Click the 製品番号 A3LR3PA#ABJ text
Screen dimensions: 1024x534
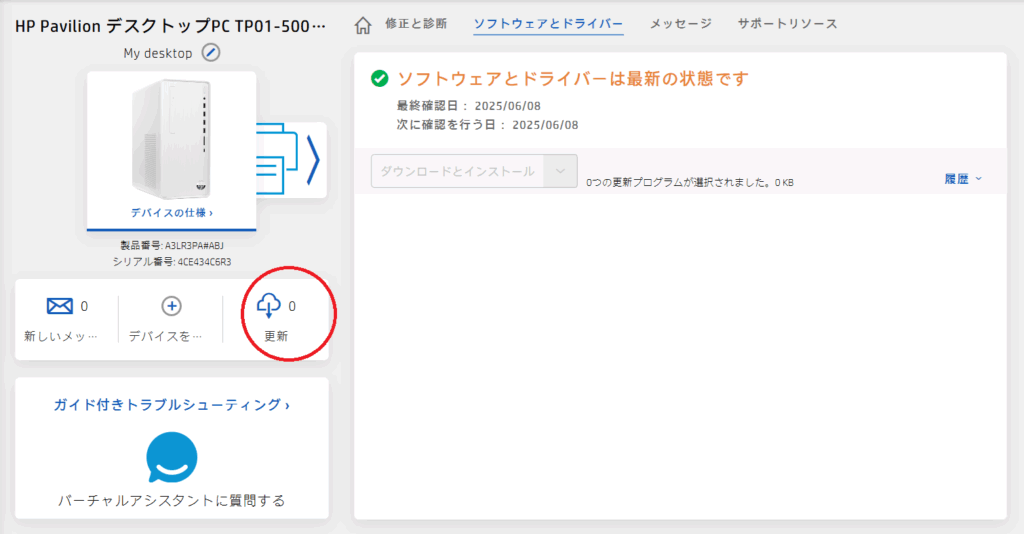tap(172, 245)
